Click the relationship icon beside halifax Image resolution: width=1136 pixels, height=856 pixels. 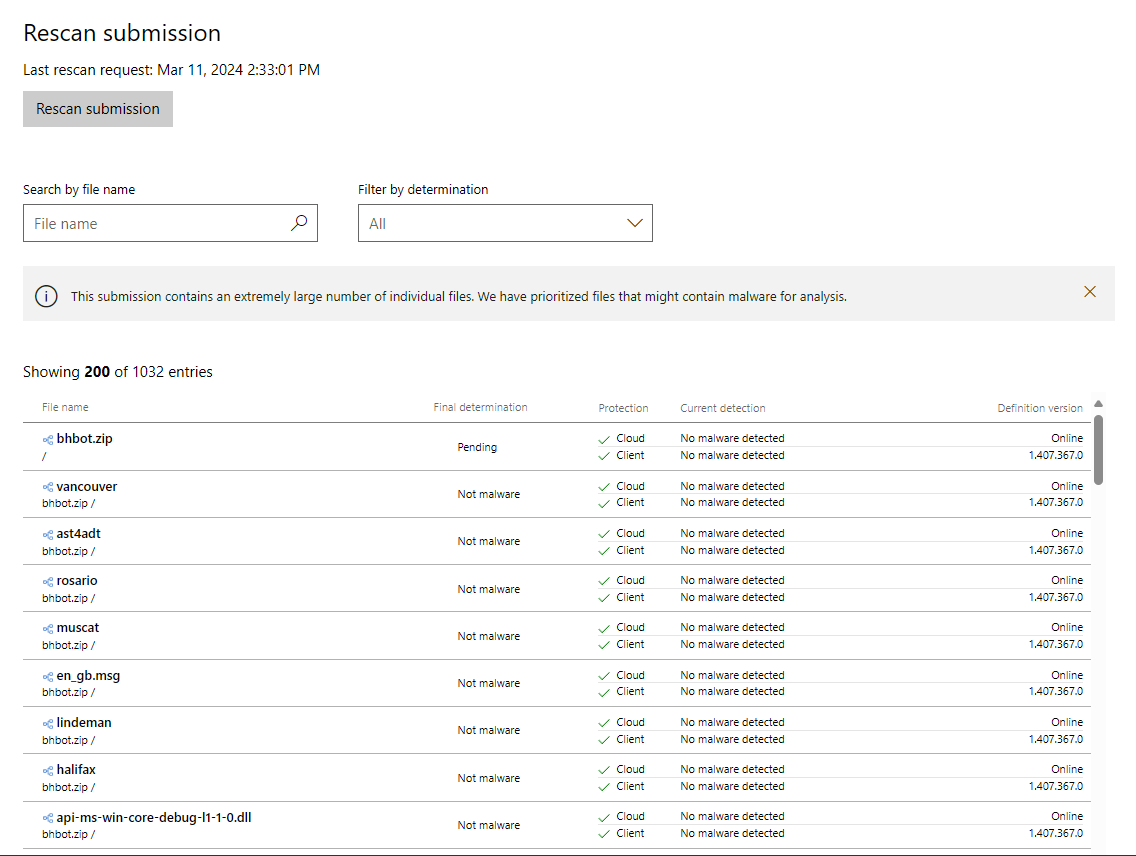[x=47, y=769]
